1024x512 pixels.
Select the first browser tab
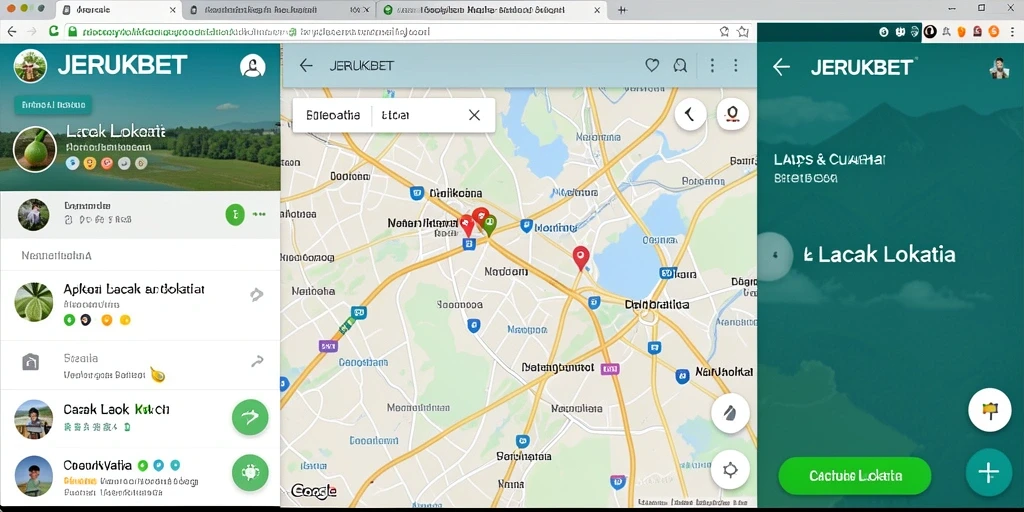point(118,10)
